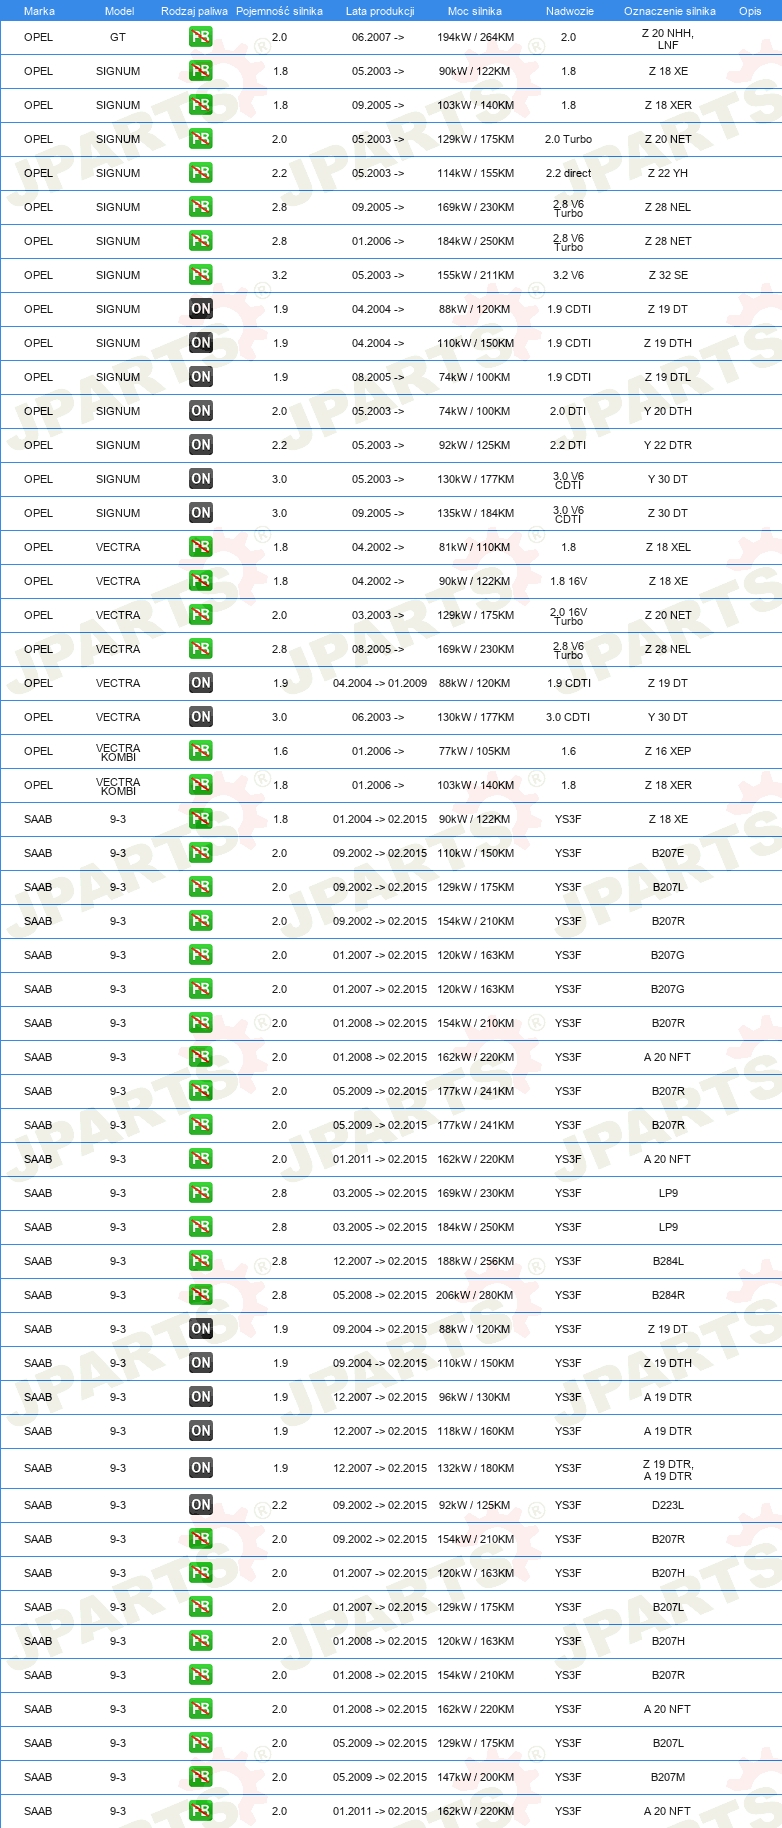Click the petrol icon for SAAB B284R

(x=201, y=1295)
